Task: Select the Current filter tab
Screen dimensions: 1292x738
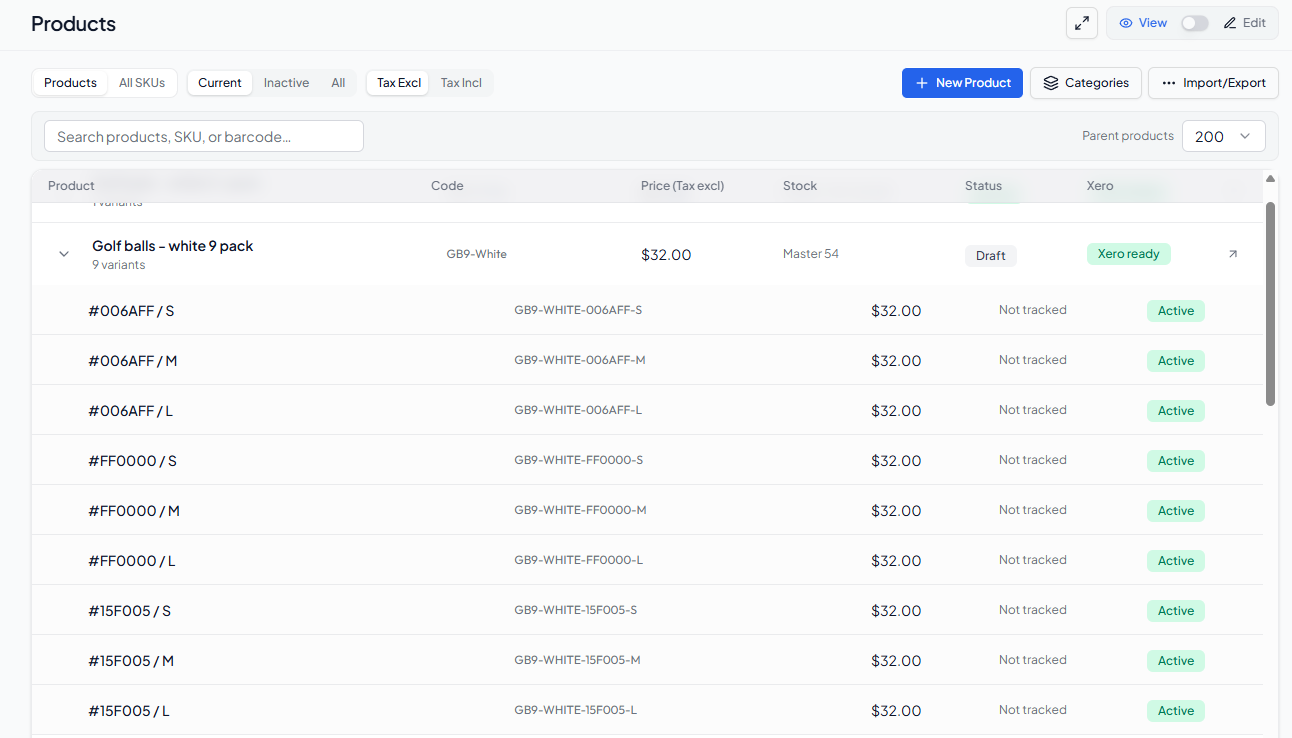Action: 220,83
